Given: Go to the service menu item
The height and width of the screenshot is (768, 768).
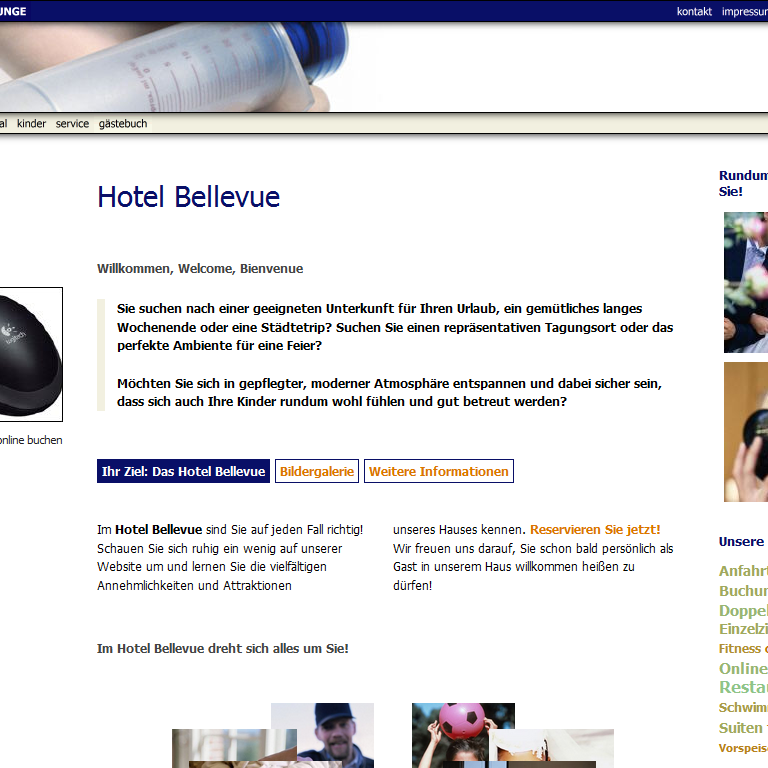Looking at the screenshot, I should click(72, 123).
